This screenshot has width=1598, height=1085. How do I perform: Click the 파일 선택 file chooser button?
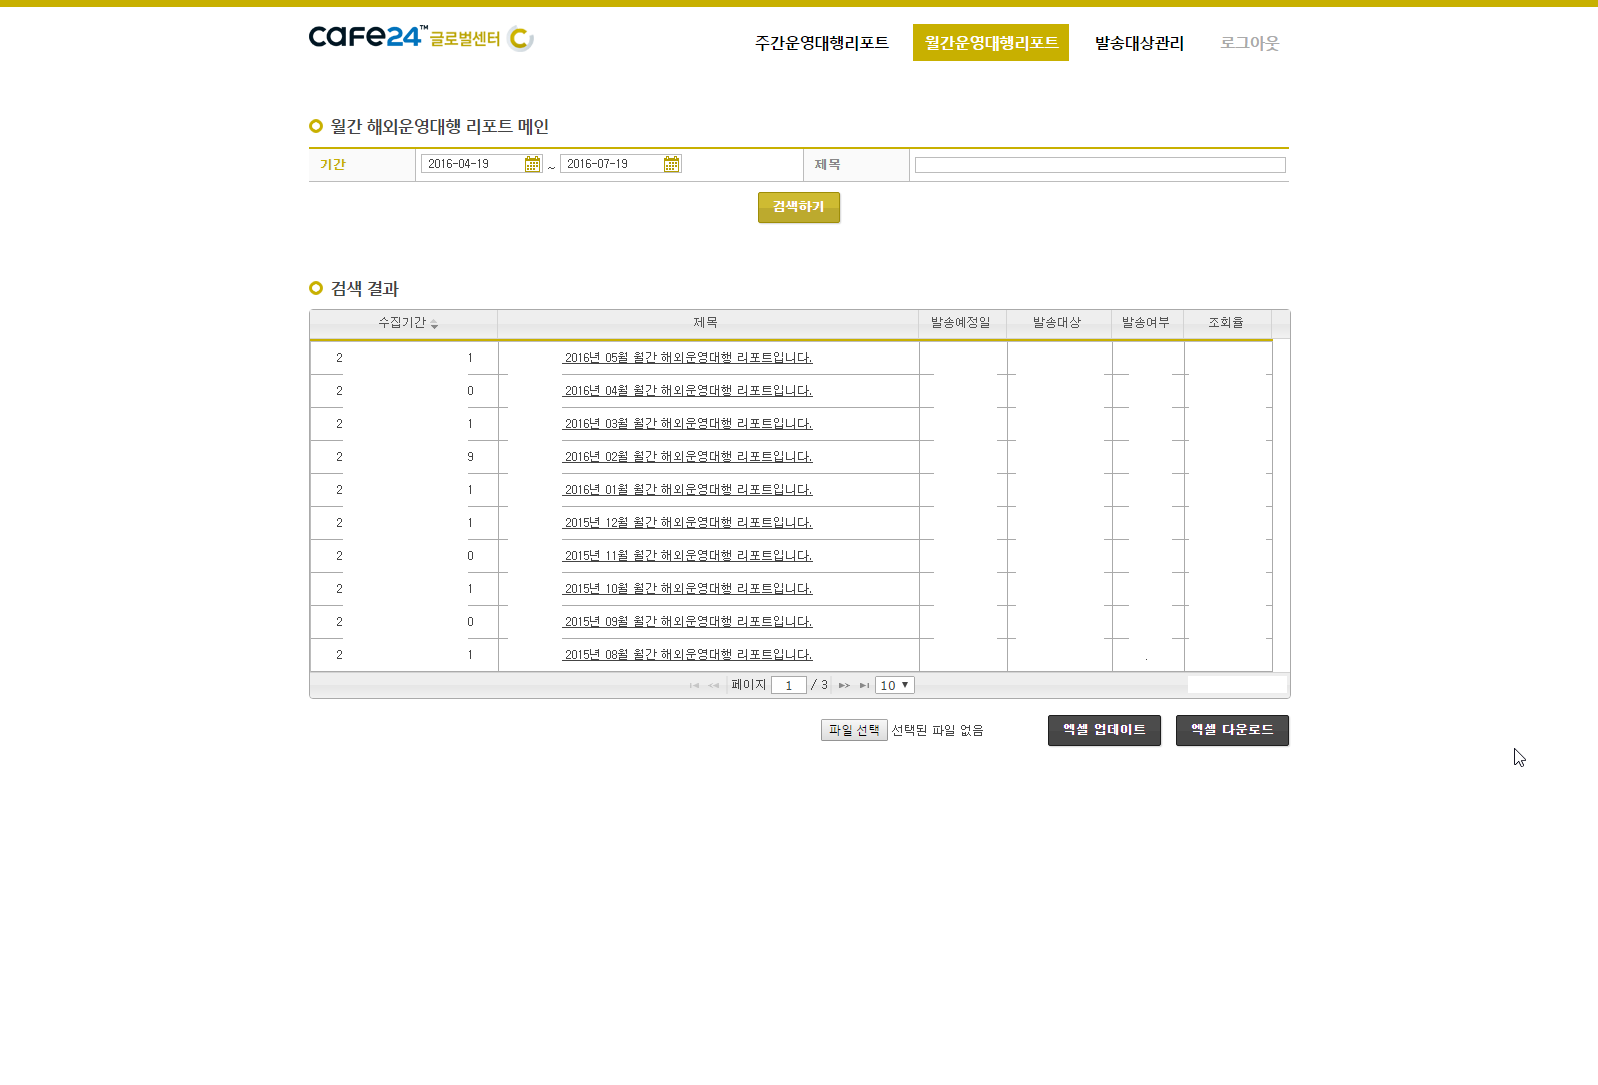pyautogui.click(x=854, y=730)
